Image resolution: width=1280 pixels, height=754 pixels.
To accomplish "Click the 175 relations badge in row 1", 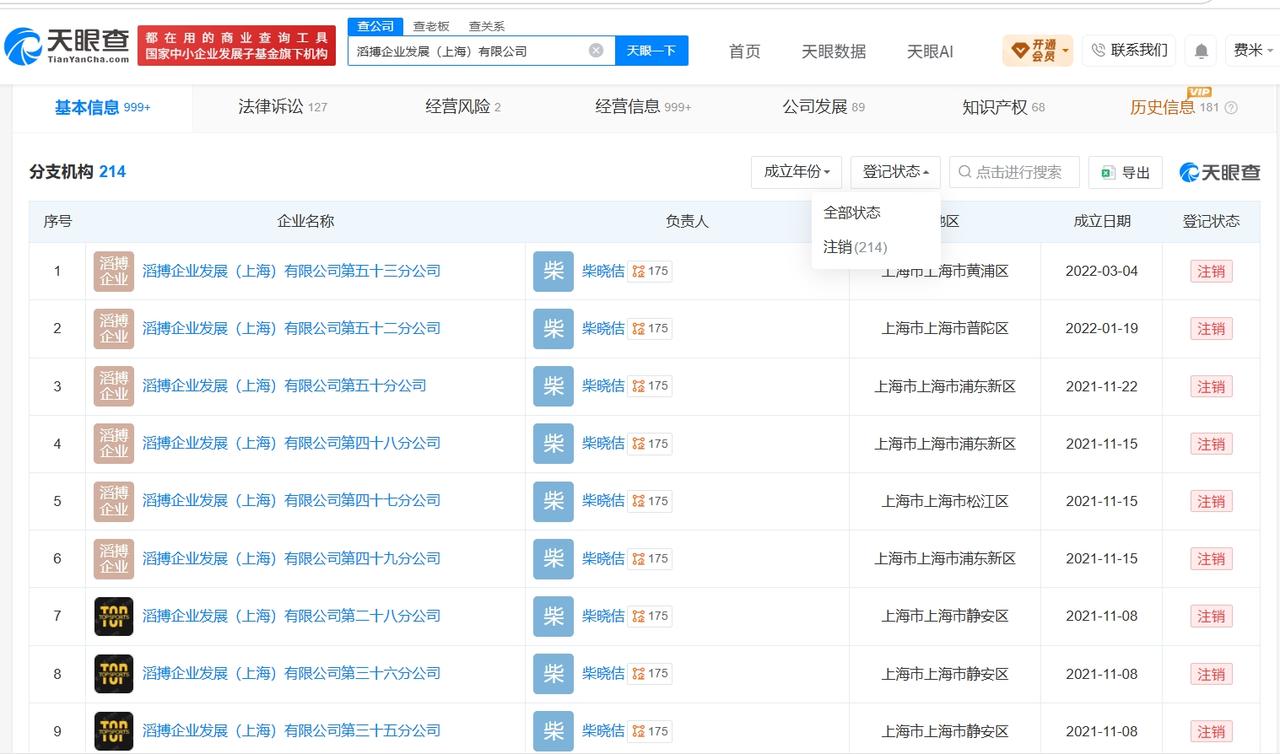I will [650, 271].
